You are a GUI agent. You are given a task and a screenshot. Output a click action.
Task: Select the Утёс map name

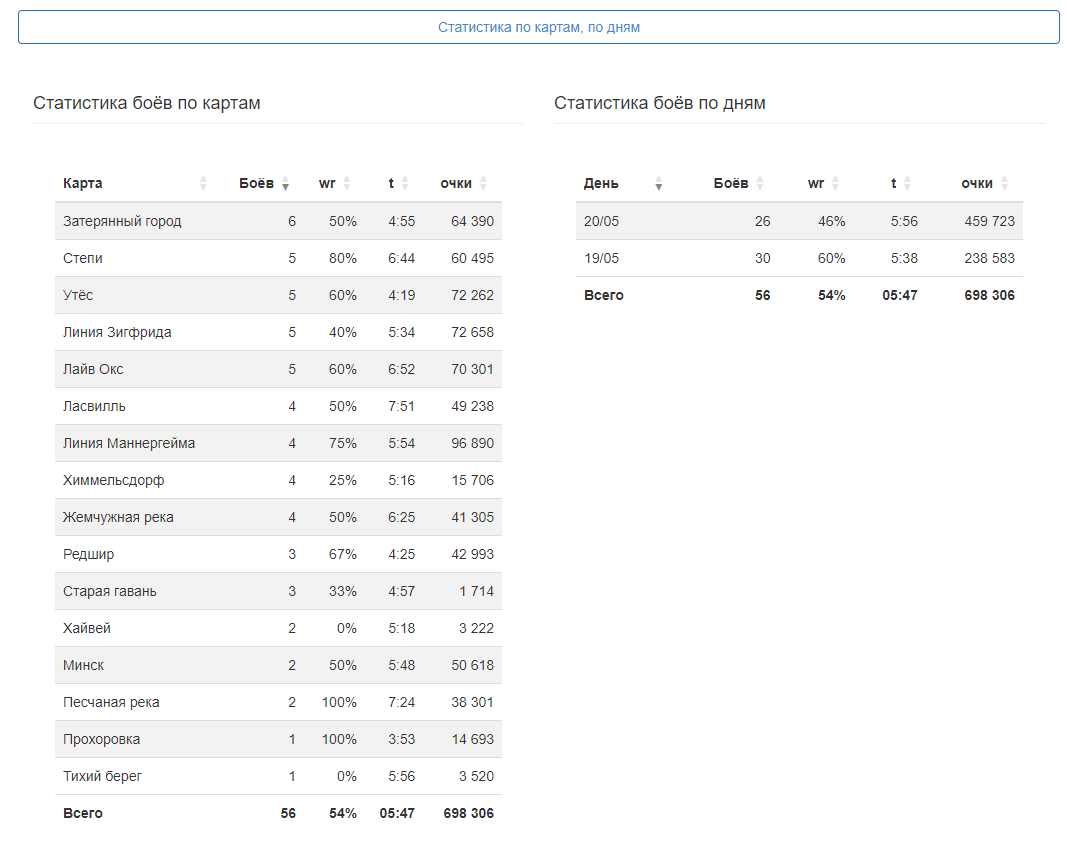pyautogui.click(x=78, y=295)
